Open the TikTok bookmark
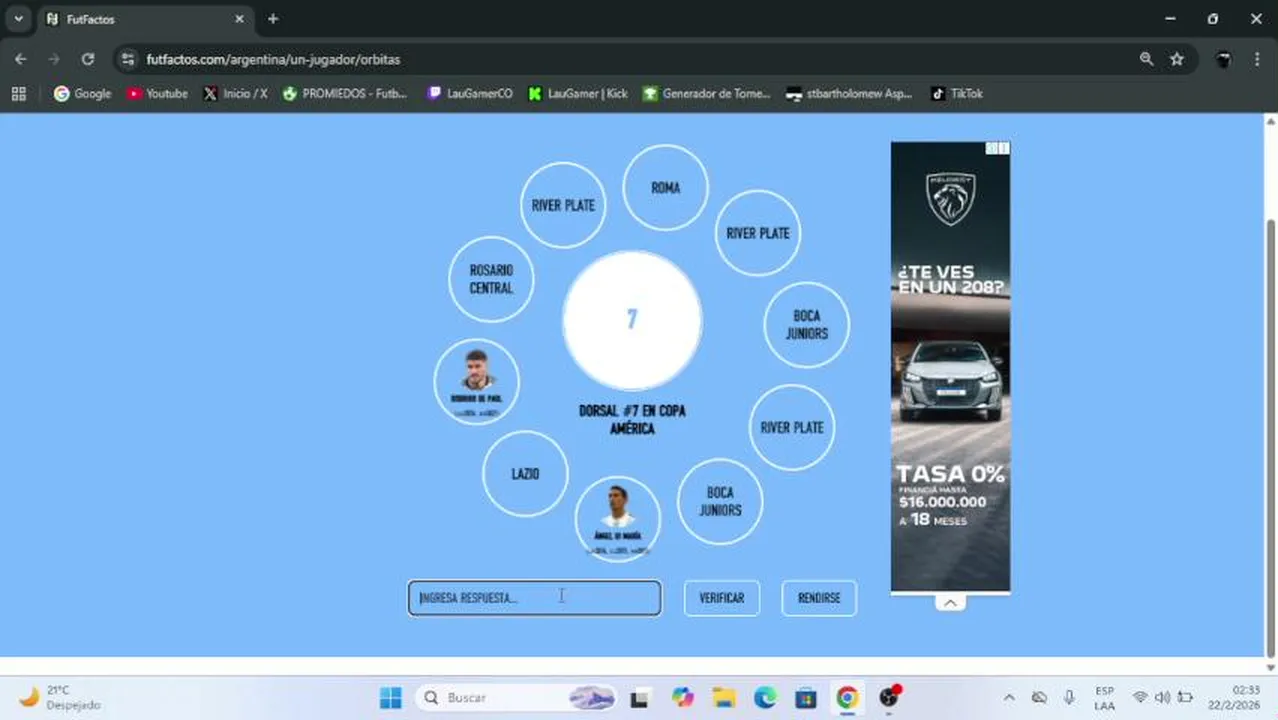 tap(957, 93)
